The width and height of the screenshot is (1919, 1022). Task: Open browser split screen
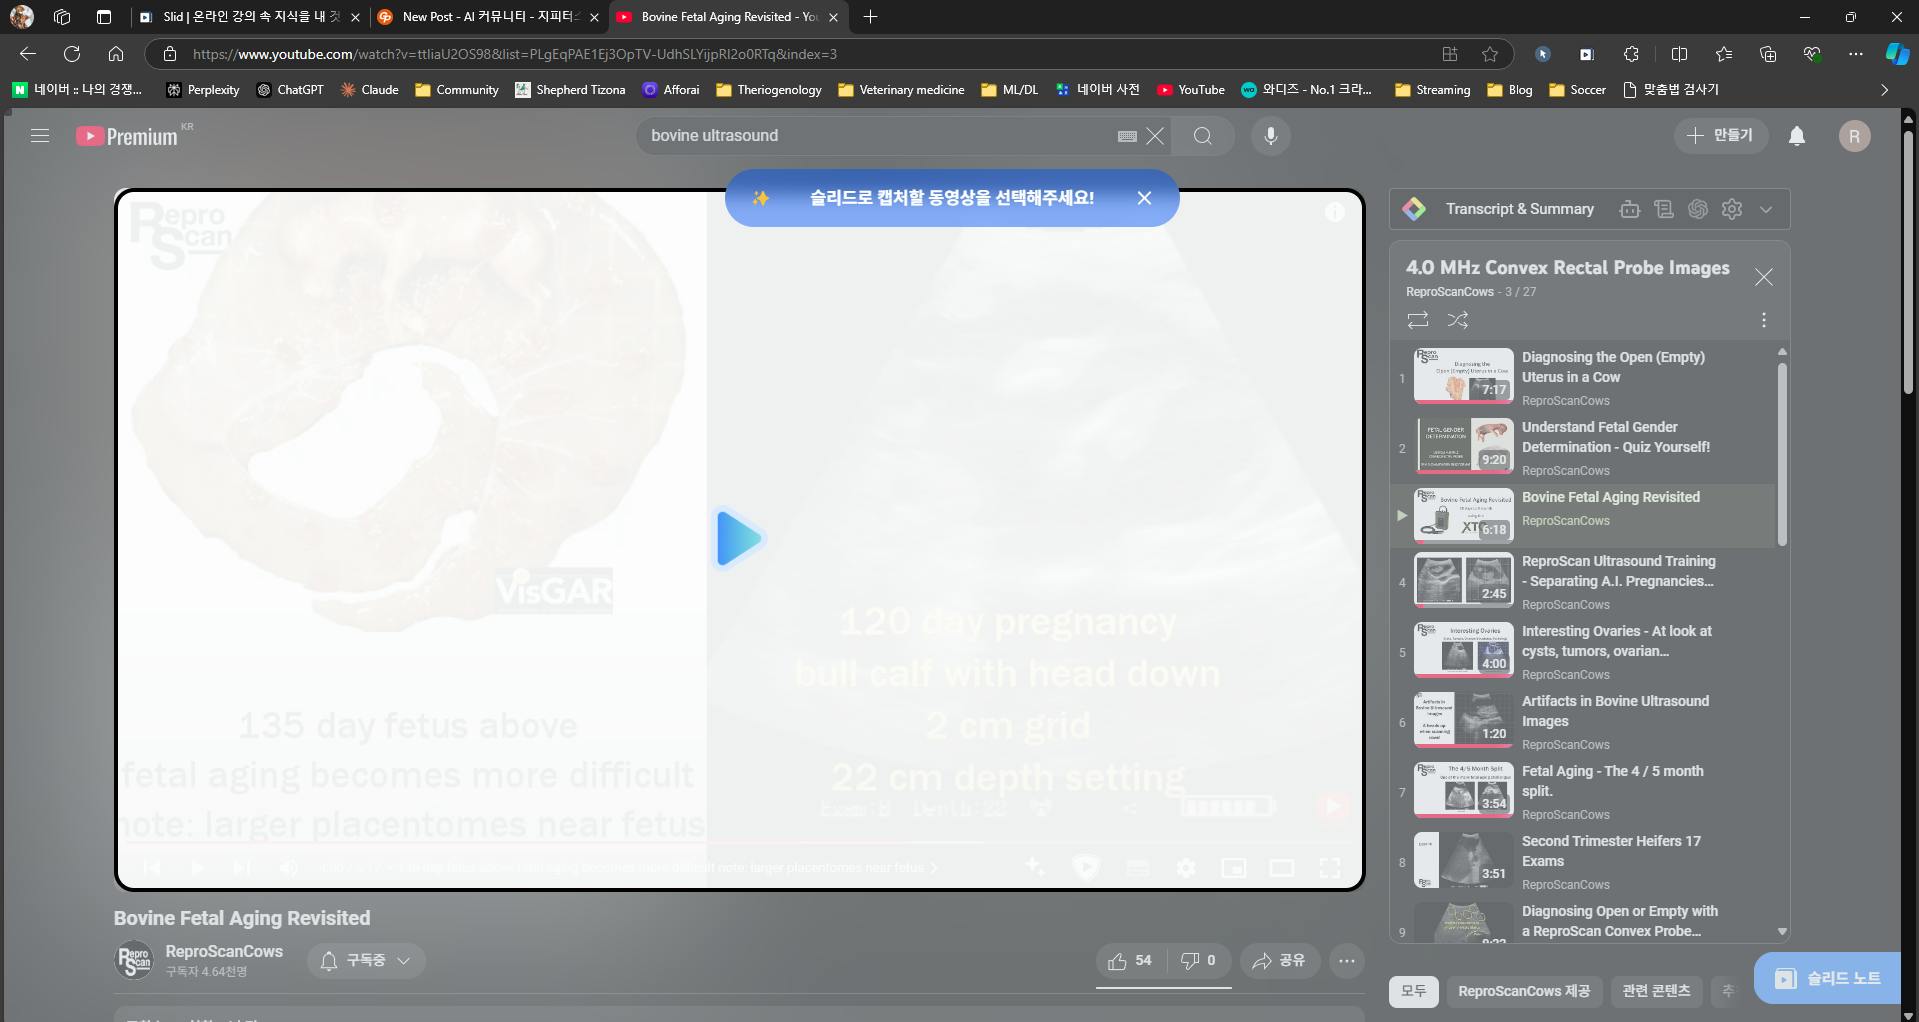click(x=1680, y=54)
